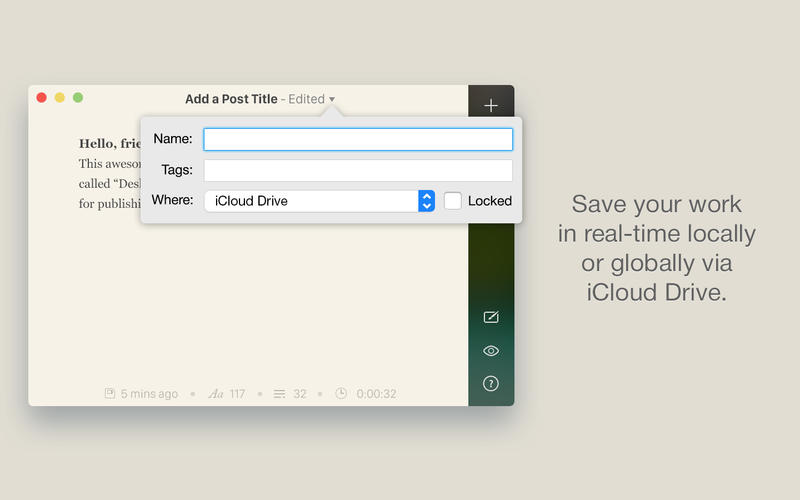The image size is (800, 500).
Task: Close the window with red button
Action: point(42,97)
